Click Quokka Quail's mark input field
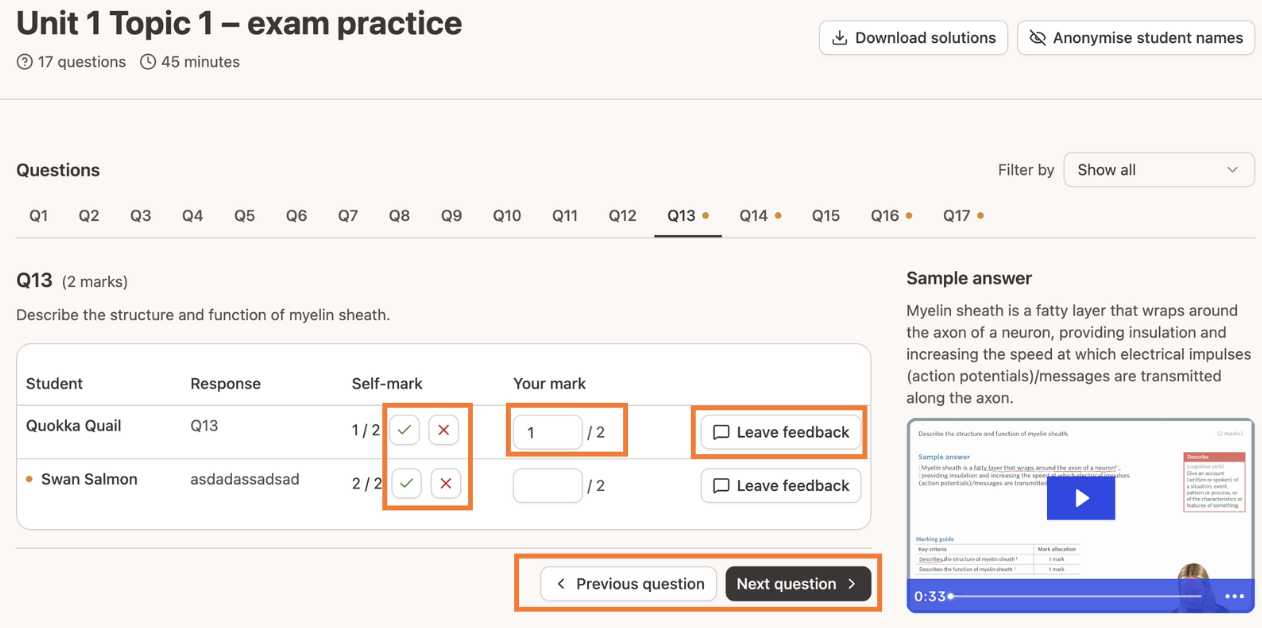 point(547,432)
